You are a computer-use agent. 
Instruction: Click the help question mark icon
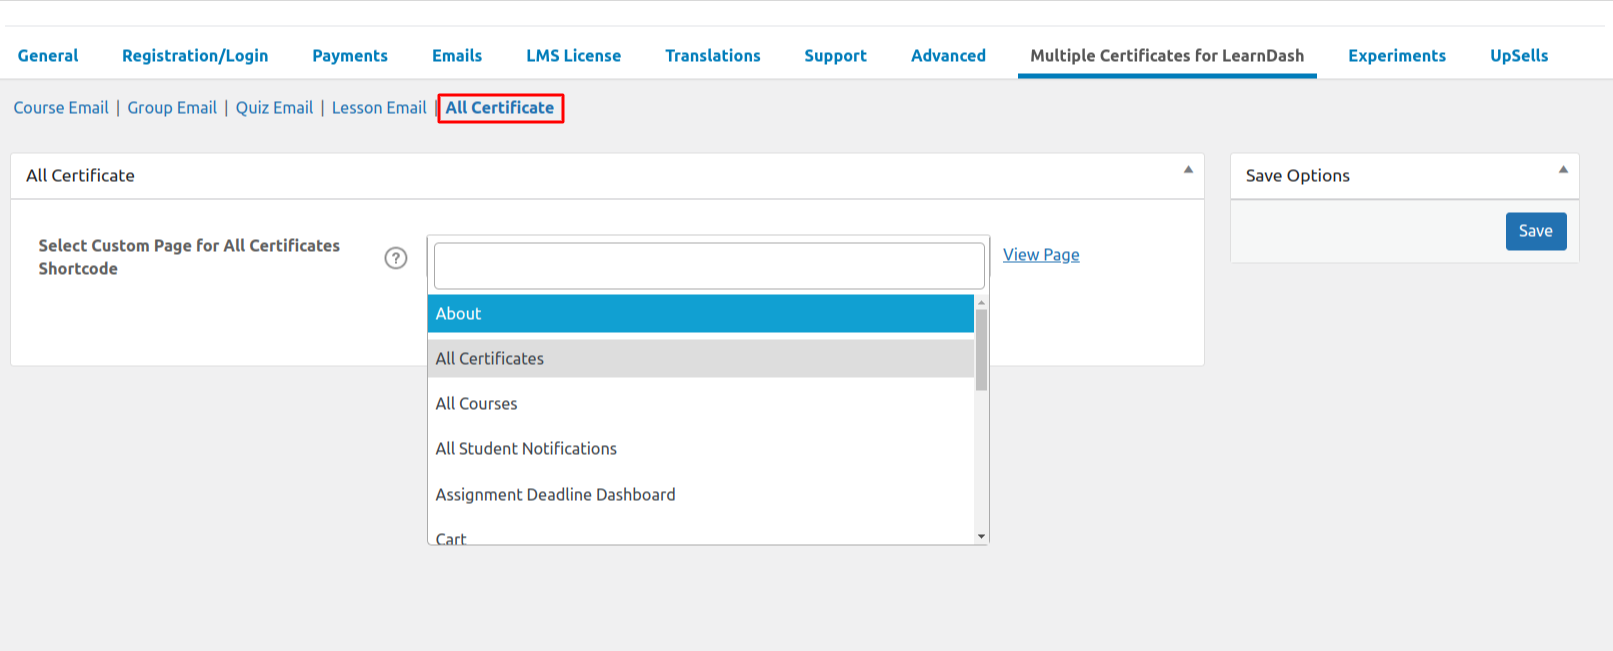pyautogui.click(x=396, y=258)
